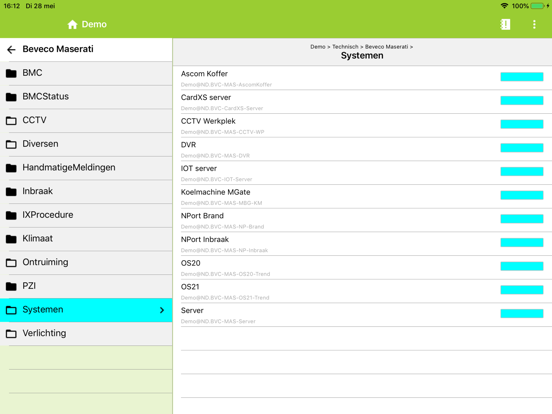
Task: Click Demo title in header
Action: pos(94,24)
